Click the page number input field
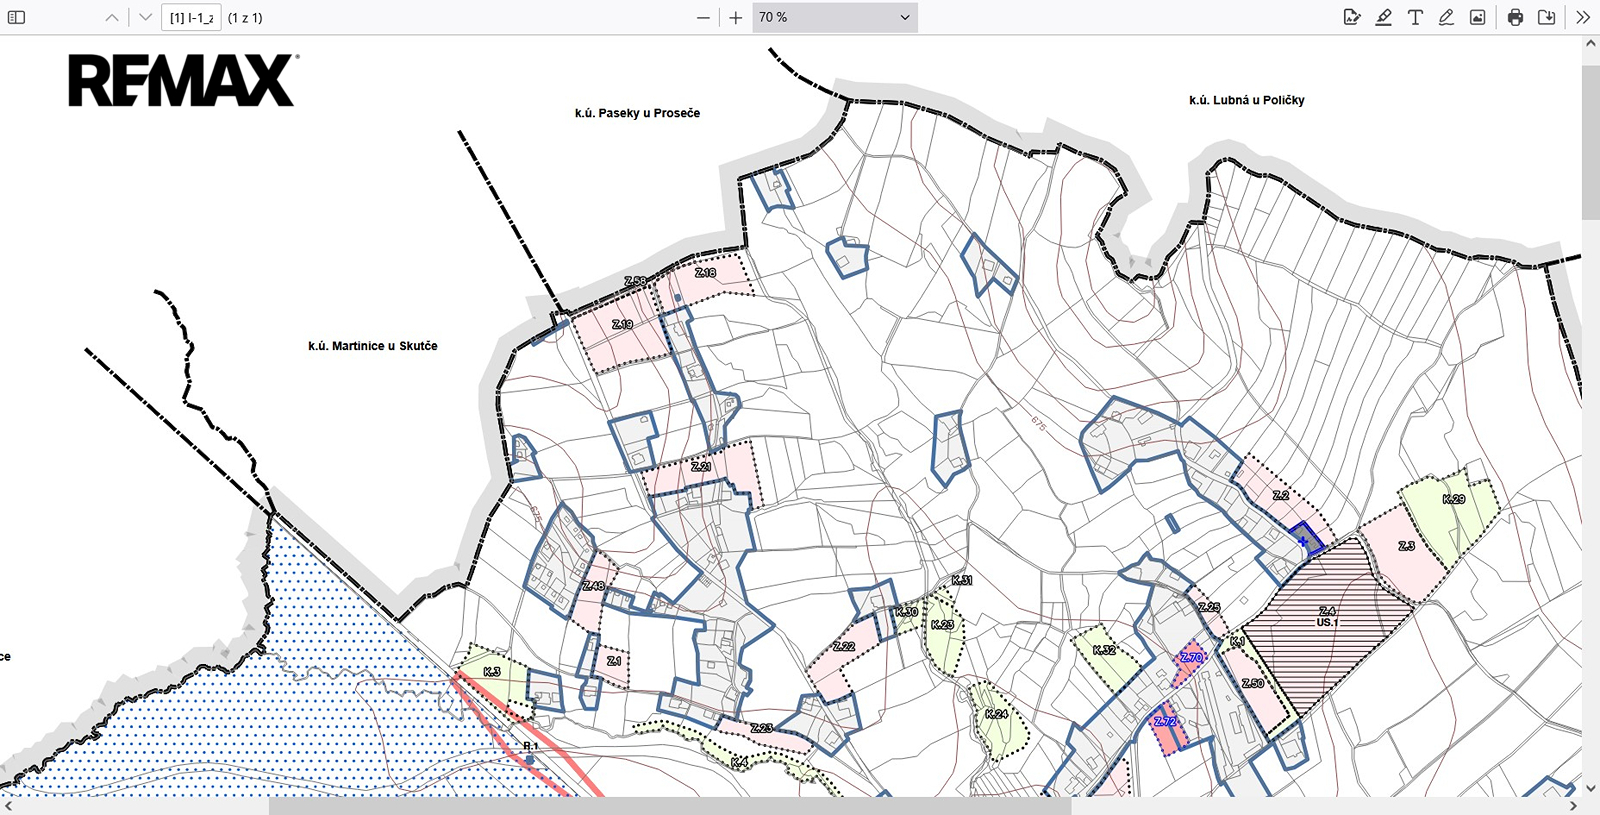1600x815 pixels. pyautogui.click(x=191, y=17)
